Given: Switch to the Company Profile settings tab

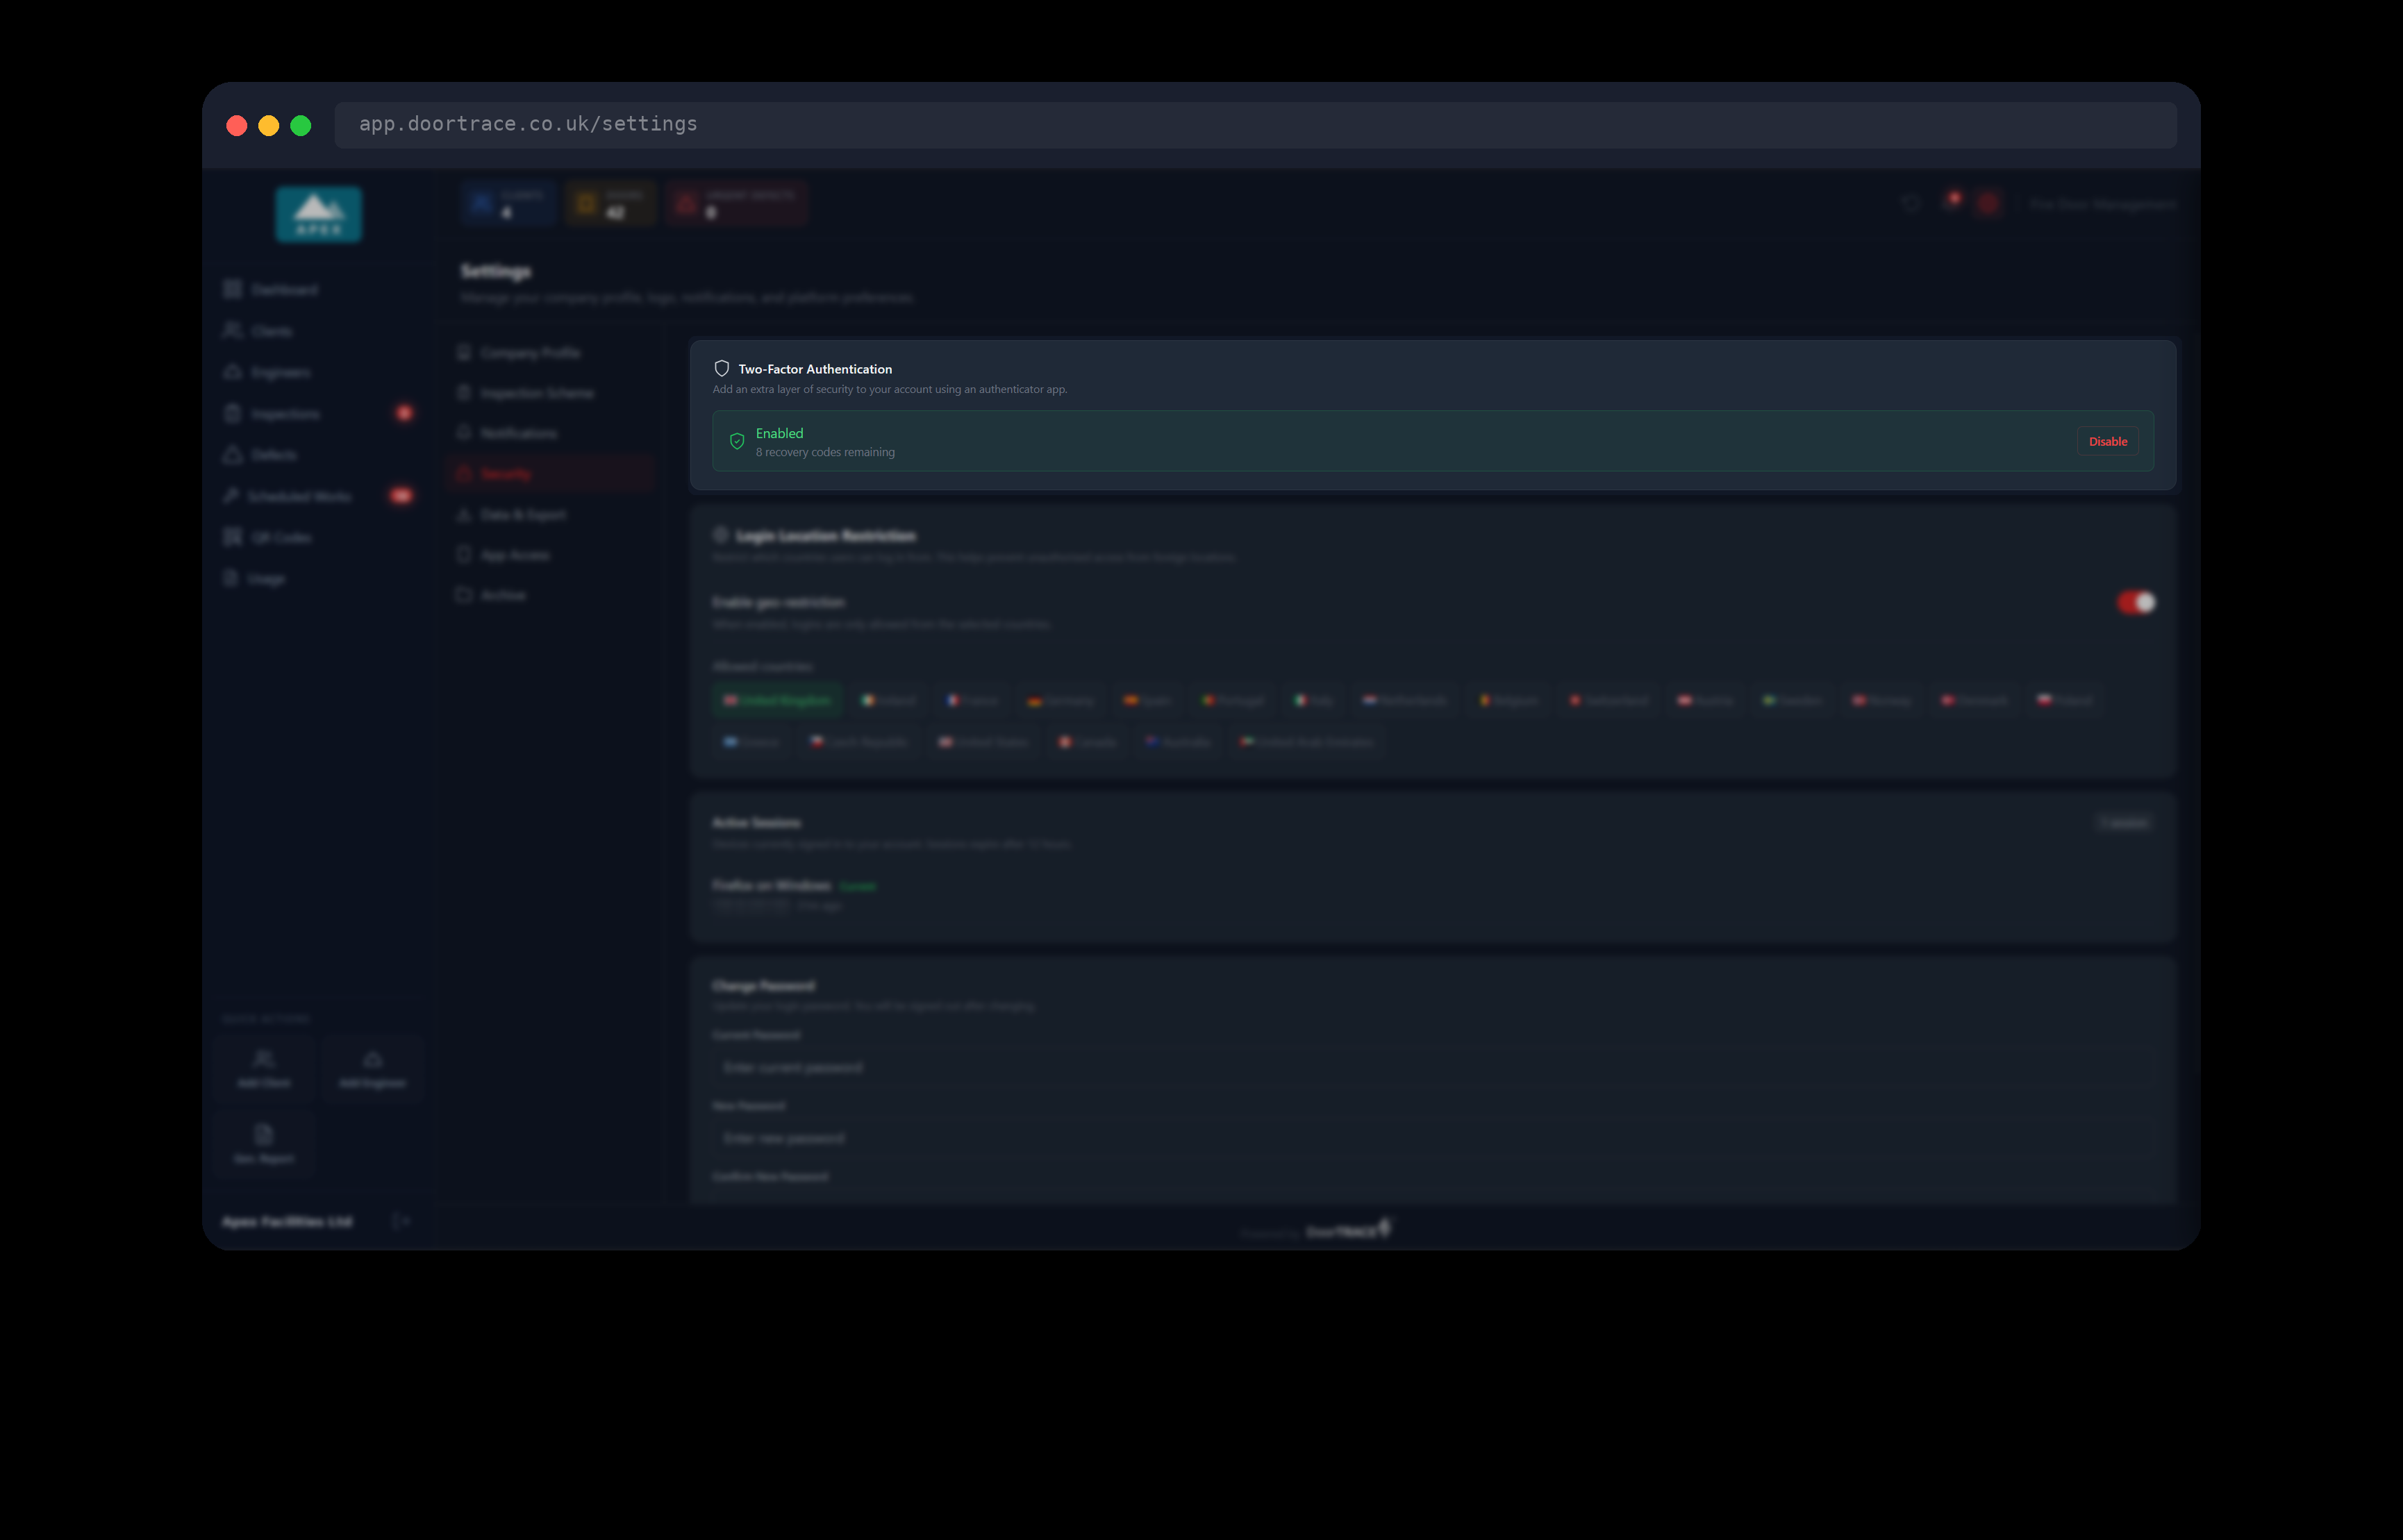Looking at the screenshot, I should (551, 352).
